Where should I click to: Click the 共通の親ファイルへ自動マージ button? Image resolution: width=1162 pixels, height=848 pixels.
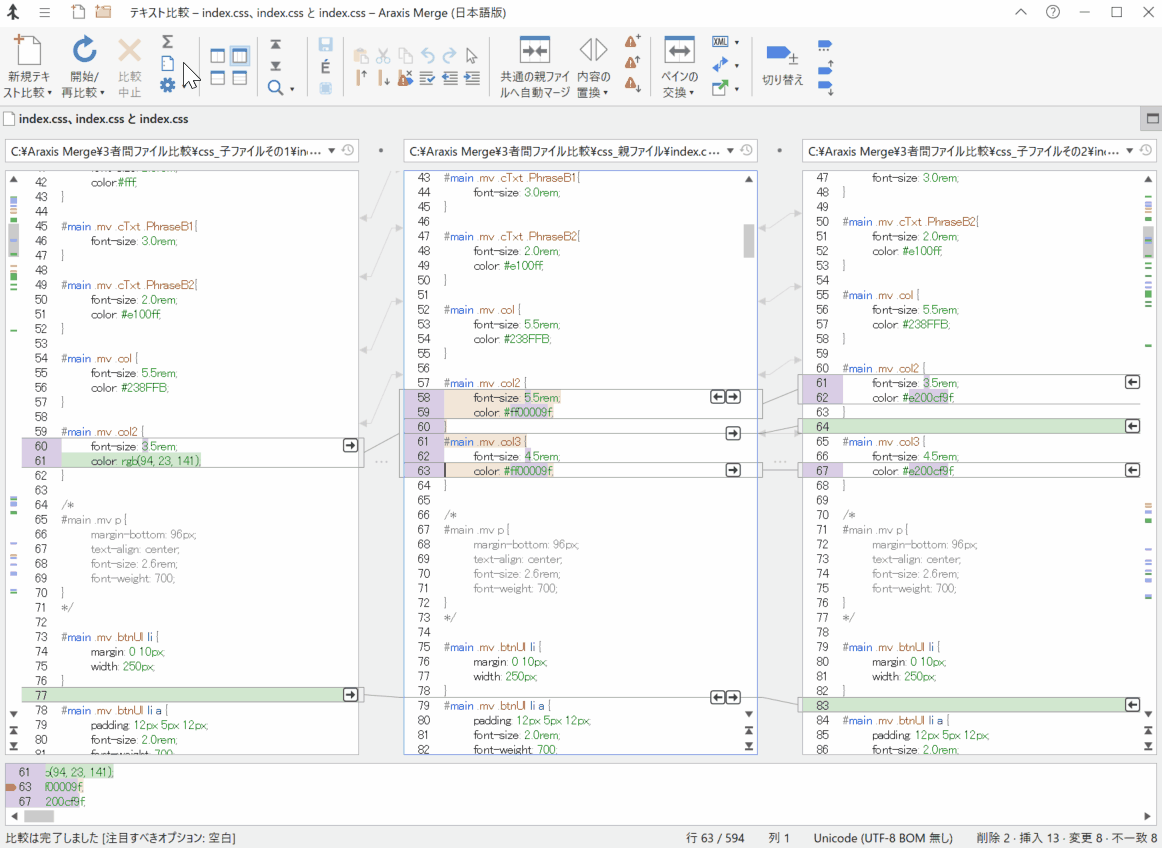tap(535, 50)
